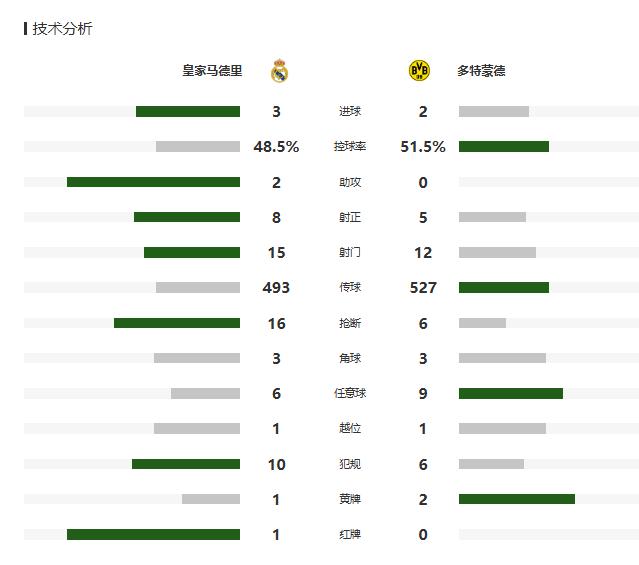Click Real Madrid's green 助攻 bar
The width and height of the screenshot is (639, 565).
(153, 182)
